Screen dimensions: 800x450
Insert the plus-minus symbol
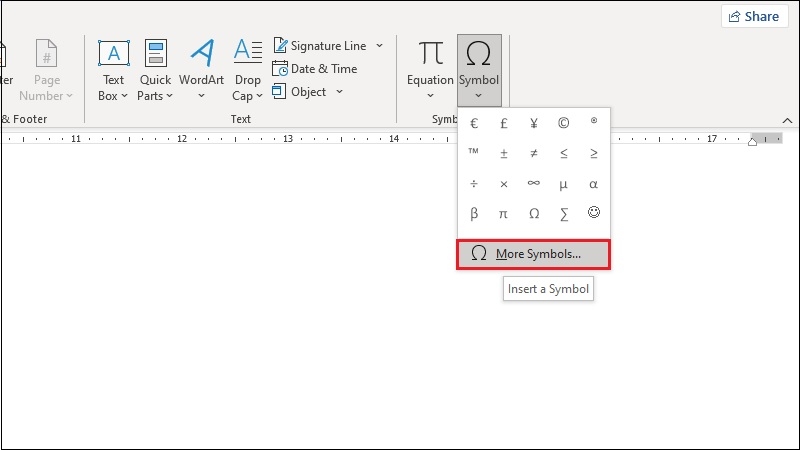click(504, 153)
